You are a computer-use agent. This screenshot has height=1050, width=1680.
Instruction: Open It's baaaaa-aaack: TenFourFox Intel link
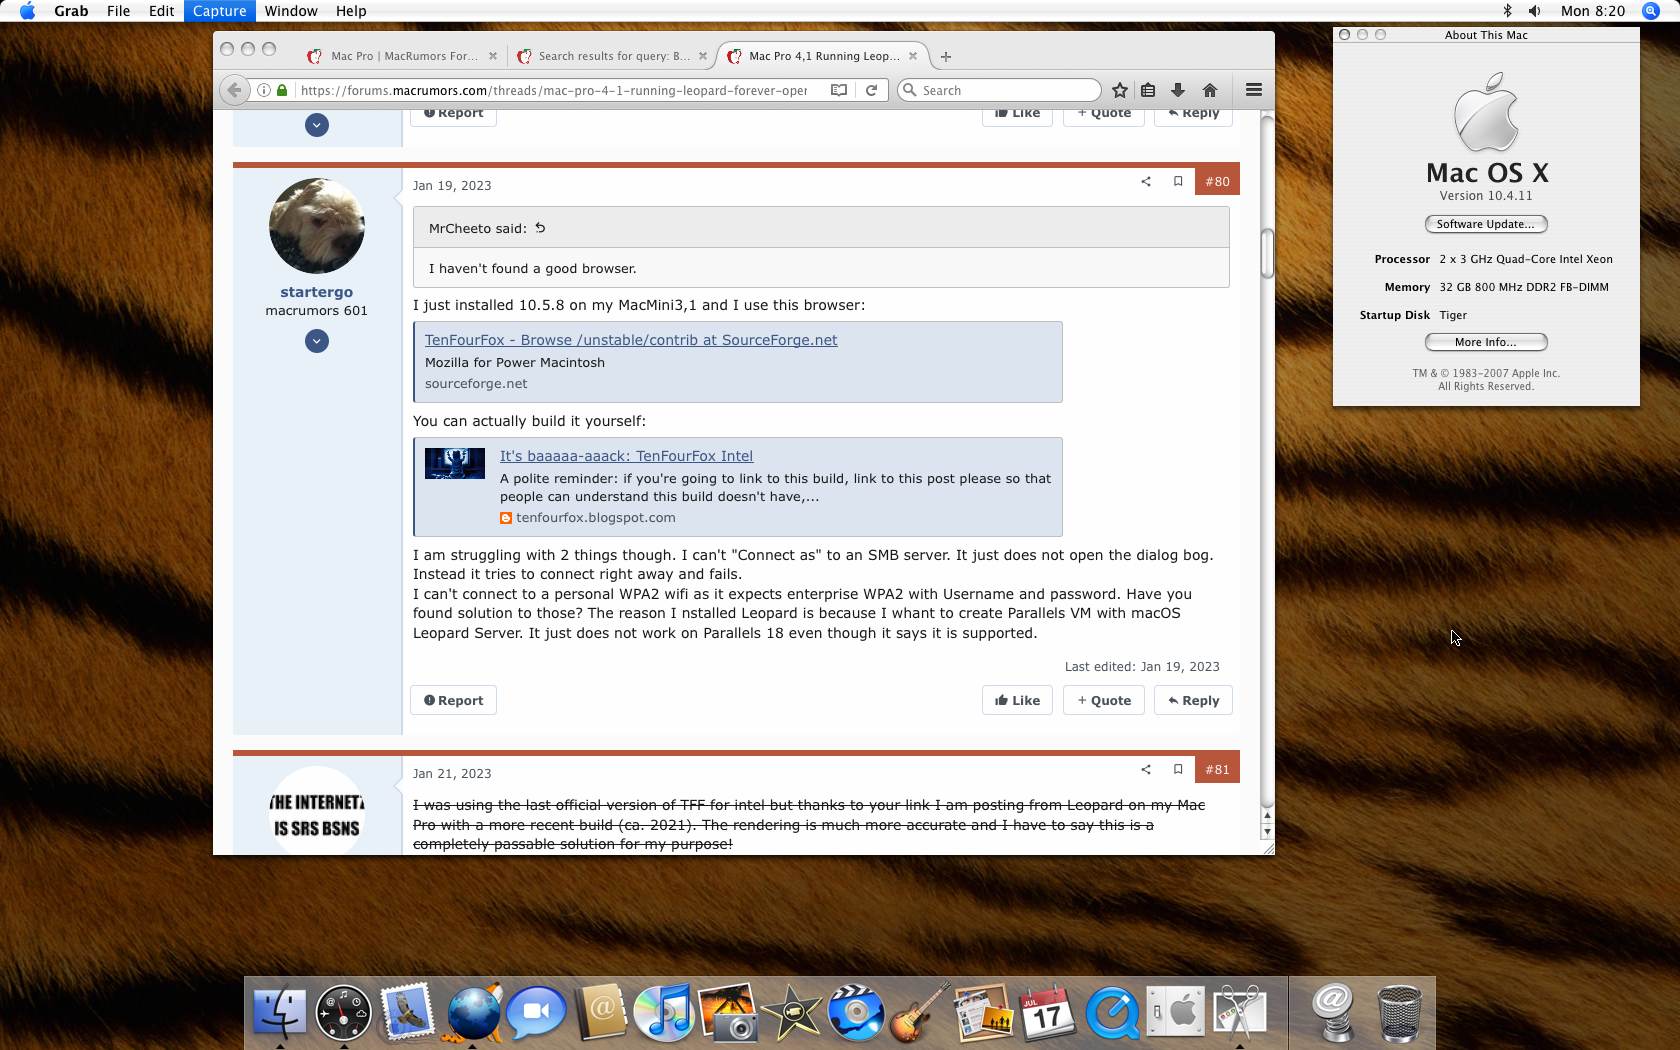click(626, 456)
